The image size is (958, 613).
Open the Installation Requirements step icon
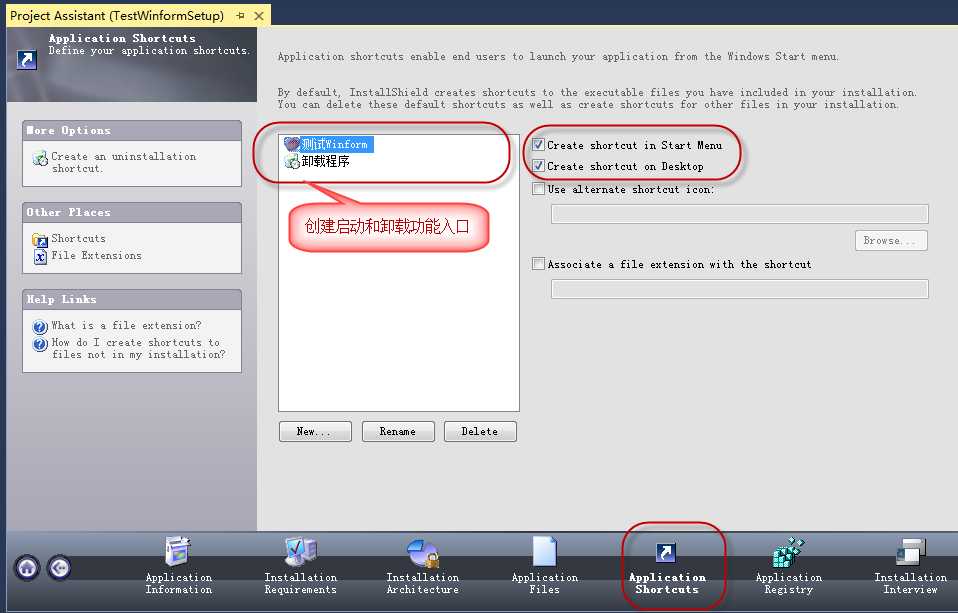301,551
